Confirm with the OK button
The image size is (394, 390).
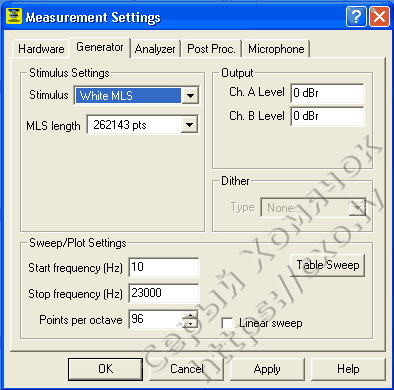coord(105,369)
